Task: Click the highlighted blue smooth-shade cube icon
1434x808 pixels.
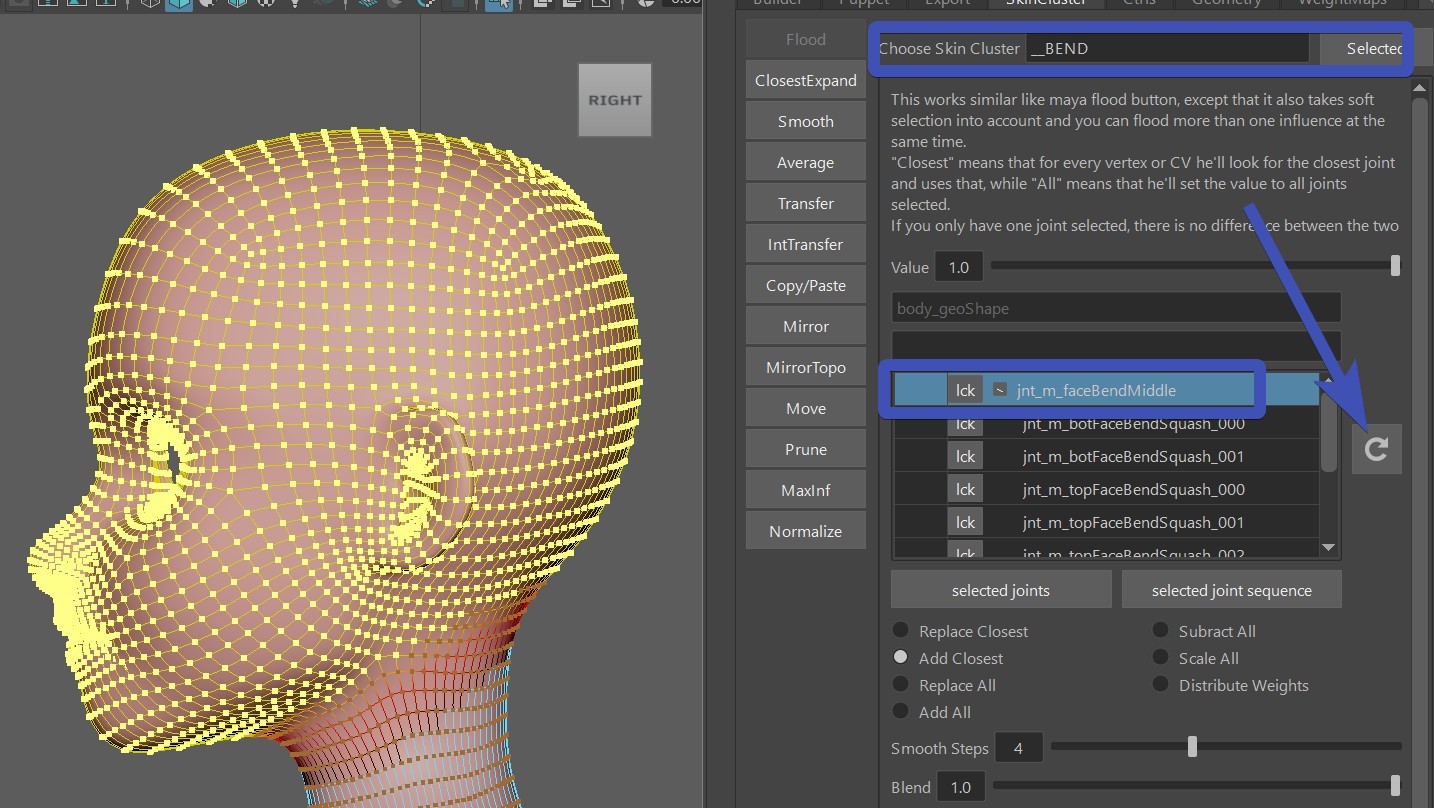Action: point(179,4)
